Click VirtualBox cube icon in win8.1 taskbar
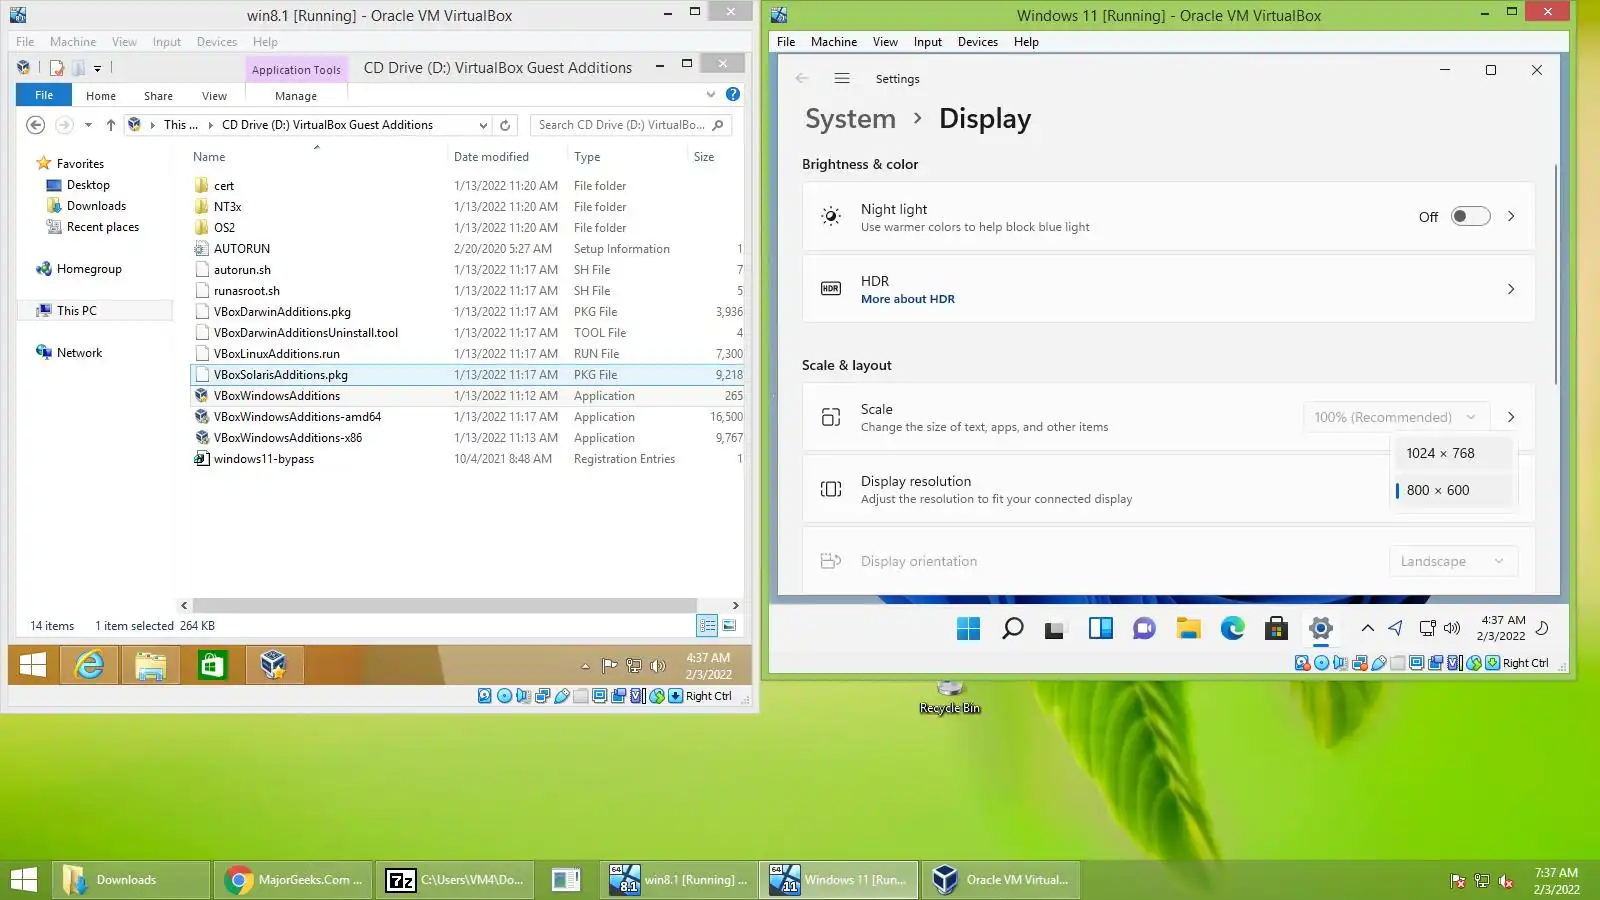1600x900 pixels. coord(273,665)
